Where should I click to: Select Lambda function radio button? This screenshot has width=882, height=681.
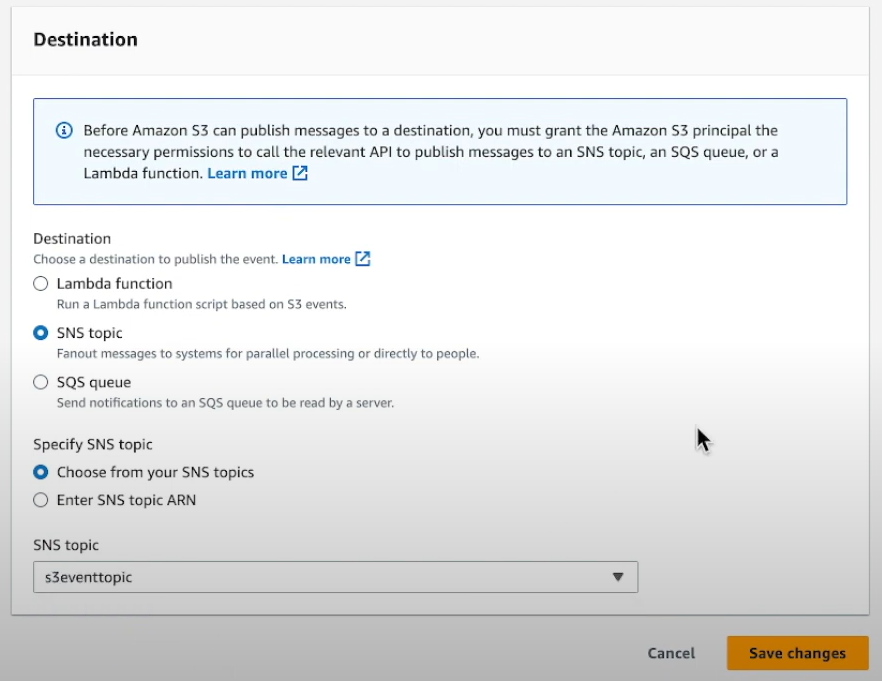[40, 283]
